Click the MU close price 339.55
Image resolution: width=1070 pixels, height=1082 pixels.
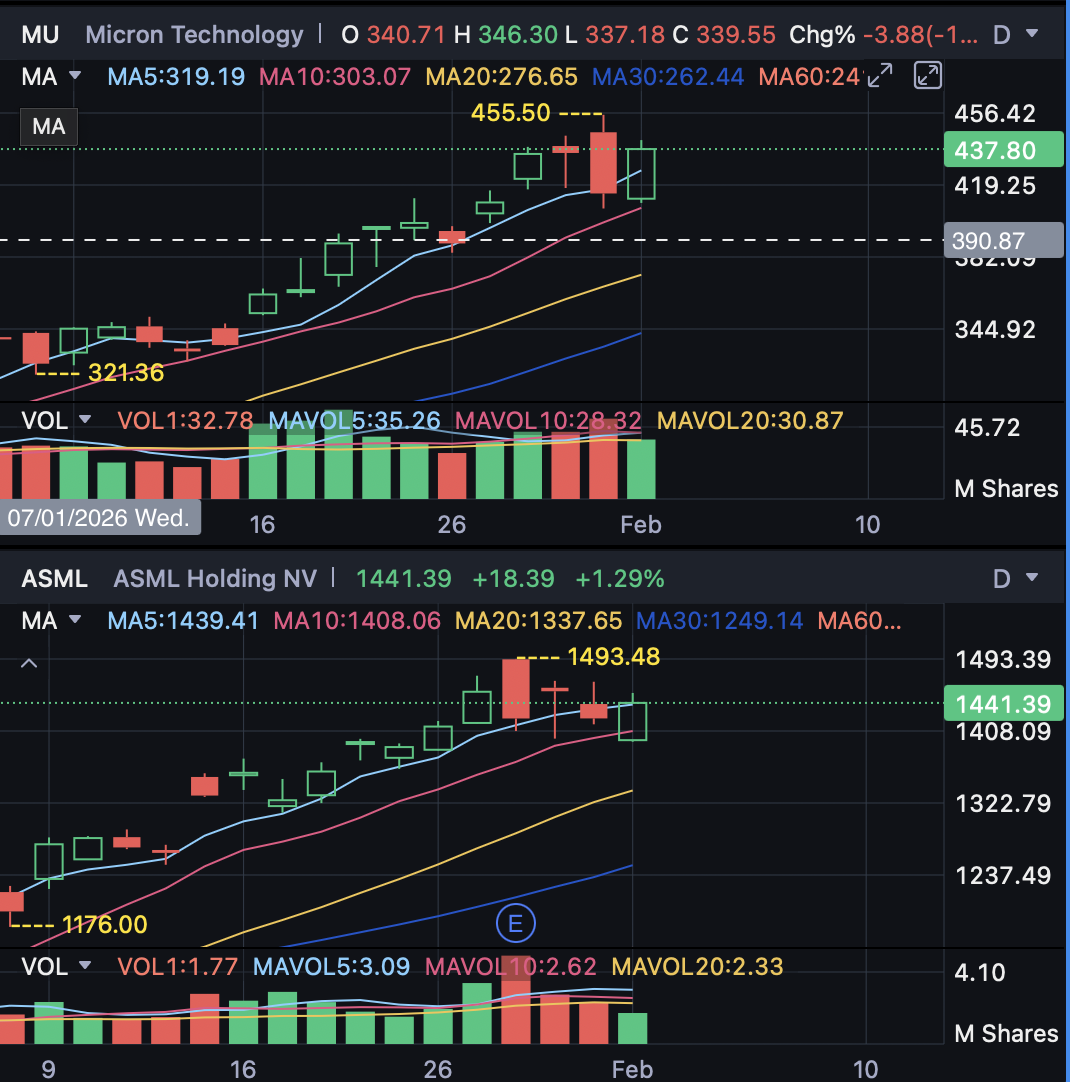[x=735, y=35]
